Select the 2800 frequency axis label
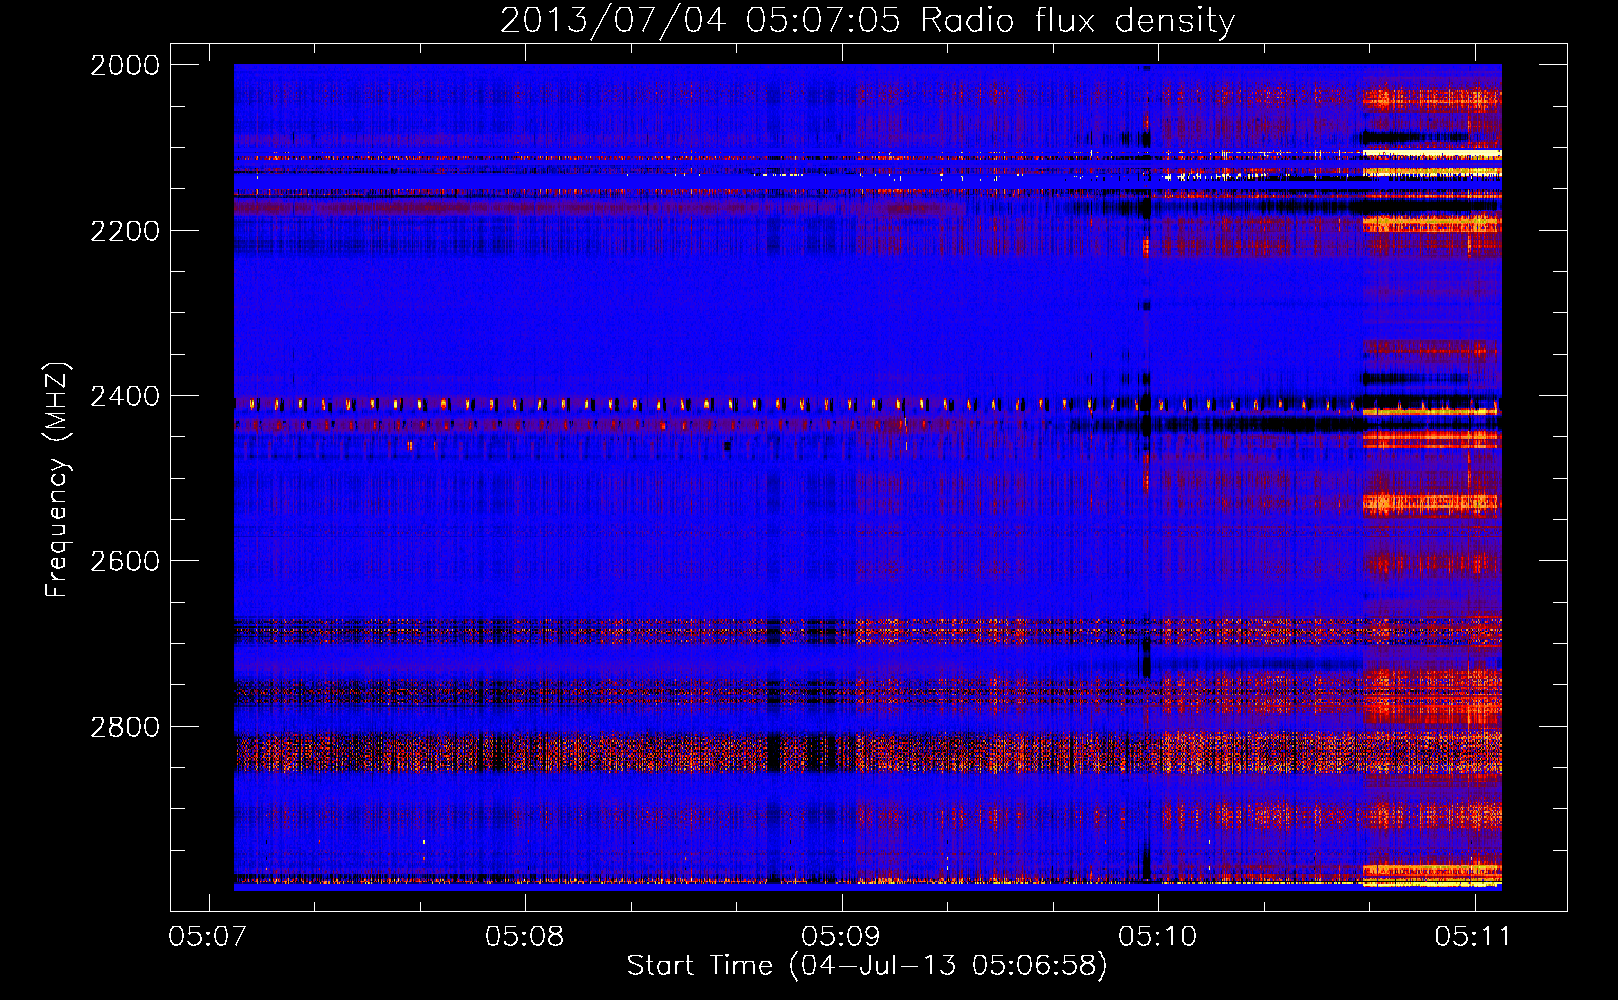 point(125,727)
